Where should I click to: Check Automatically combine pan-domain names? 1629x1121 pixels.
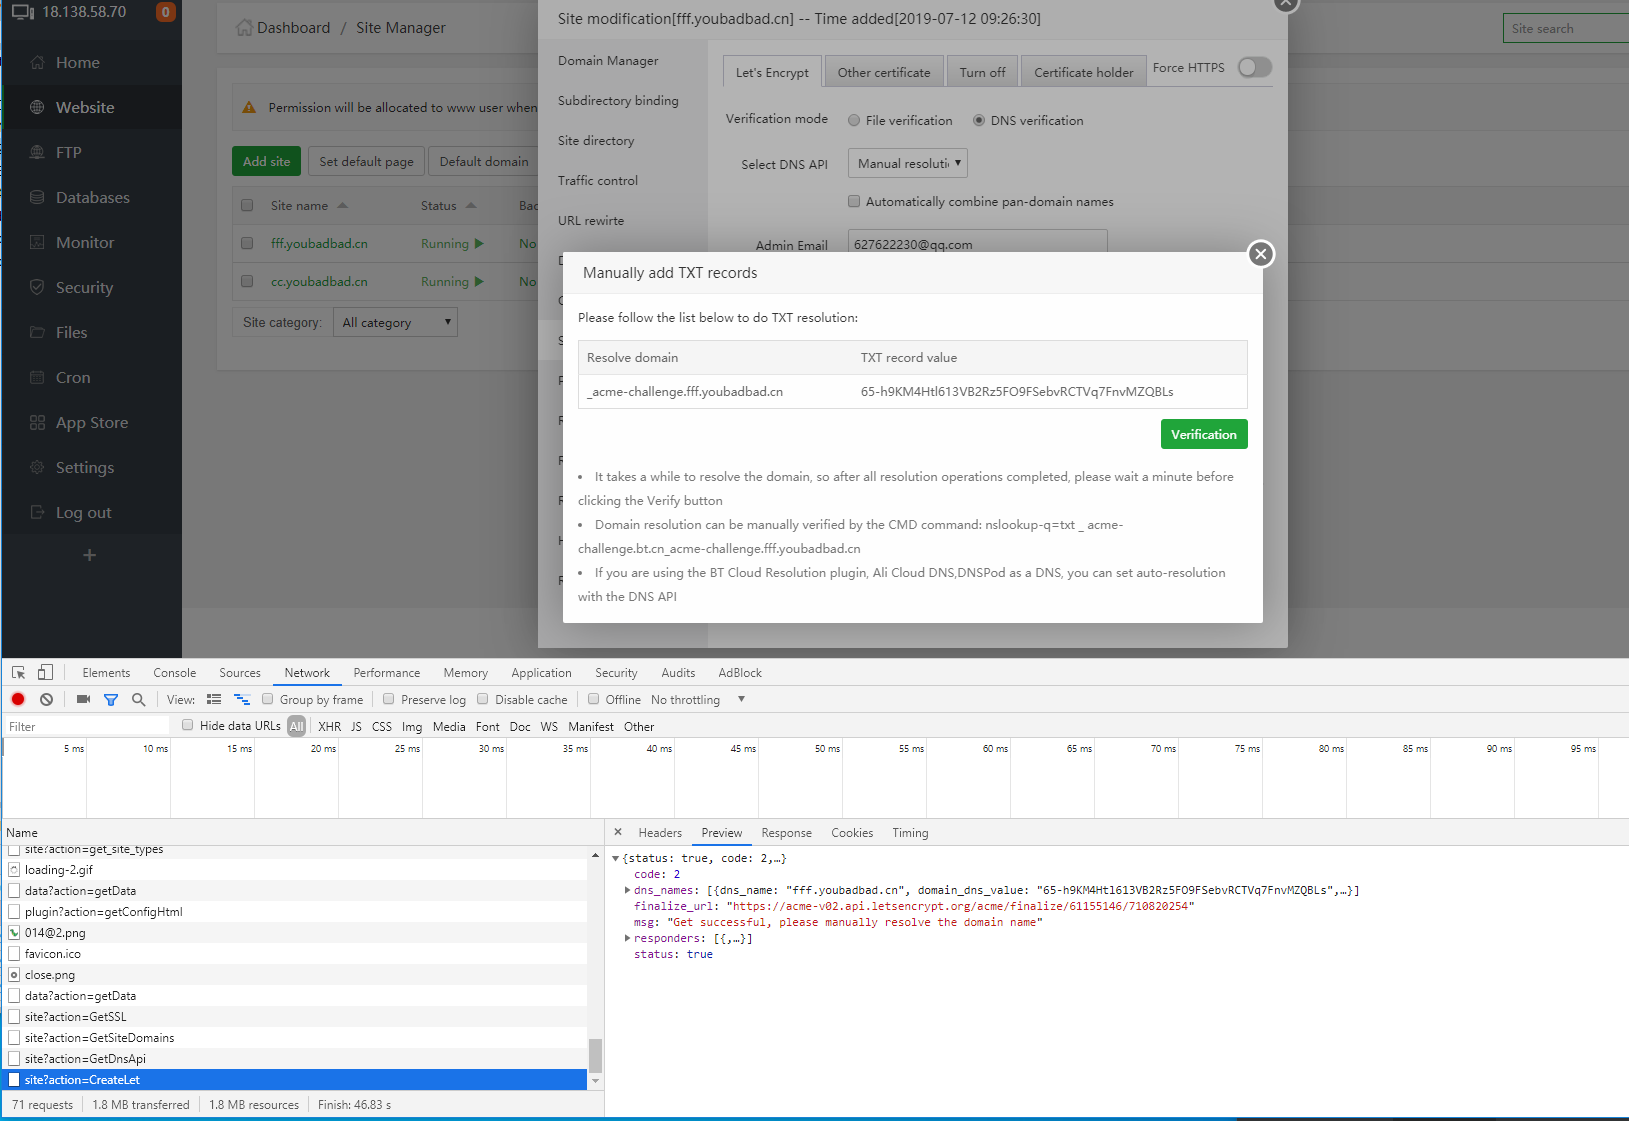pyautogui.click(x=854, y=201)
